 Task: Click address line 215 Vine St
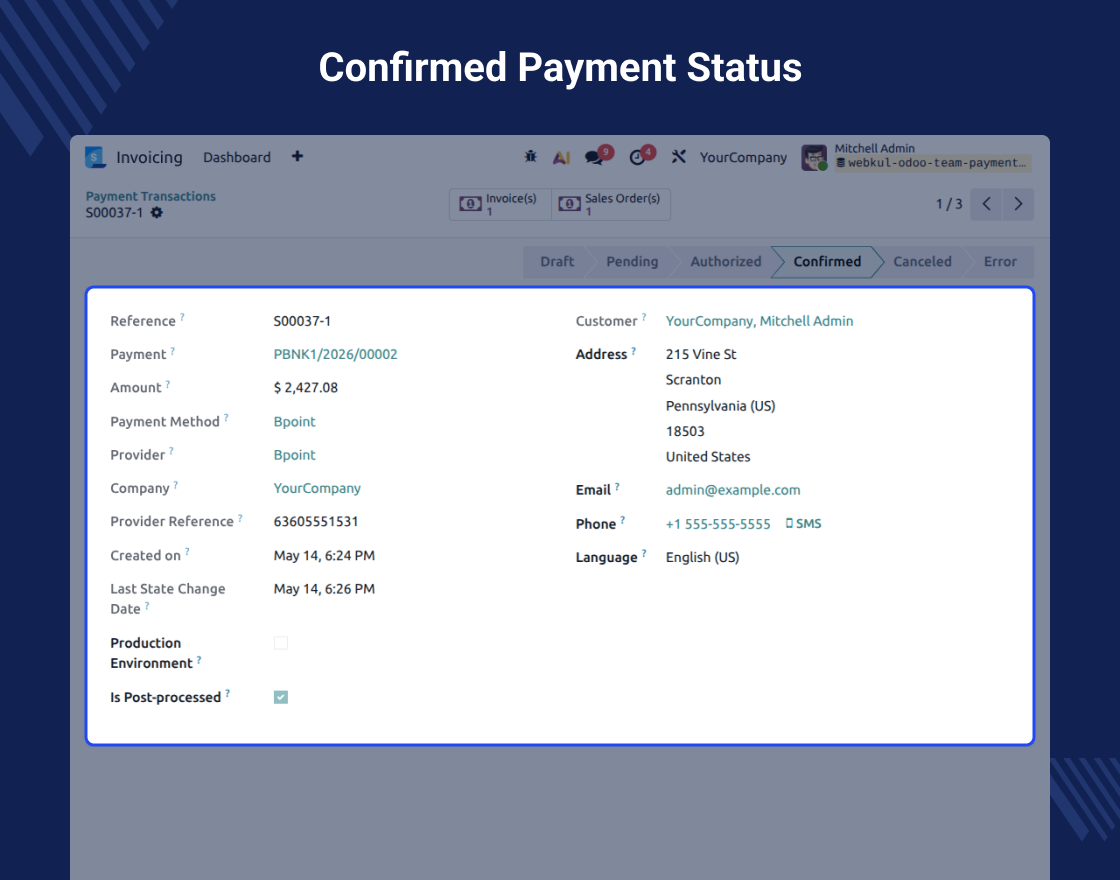701,354
